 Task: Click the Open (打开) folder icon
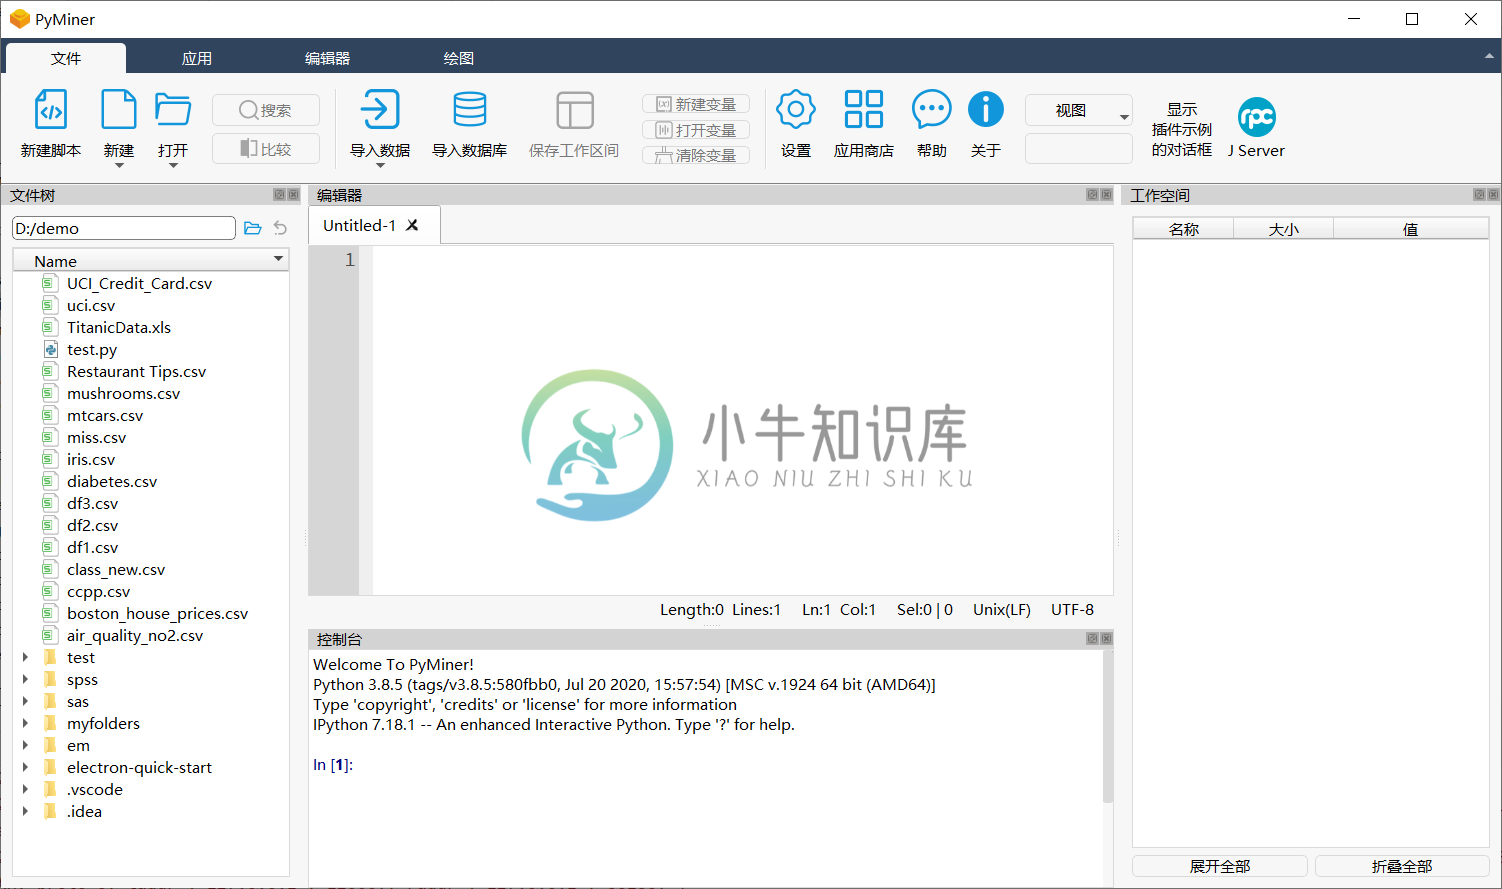click(173, 110)
